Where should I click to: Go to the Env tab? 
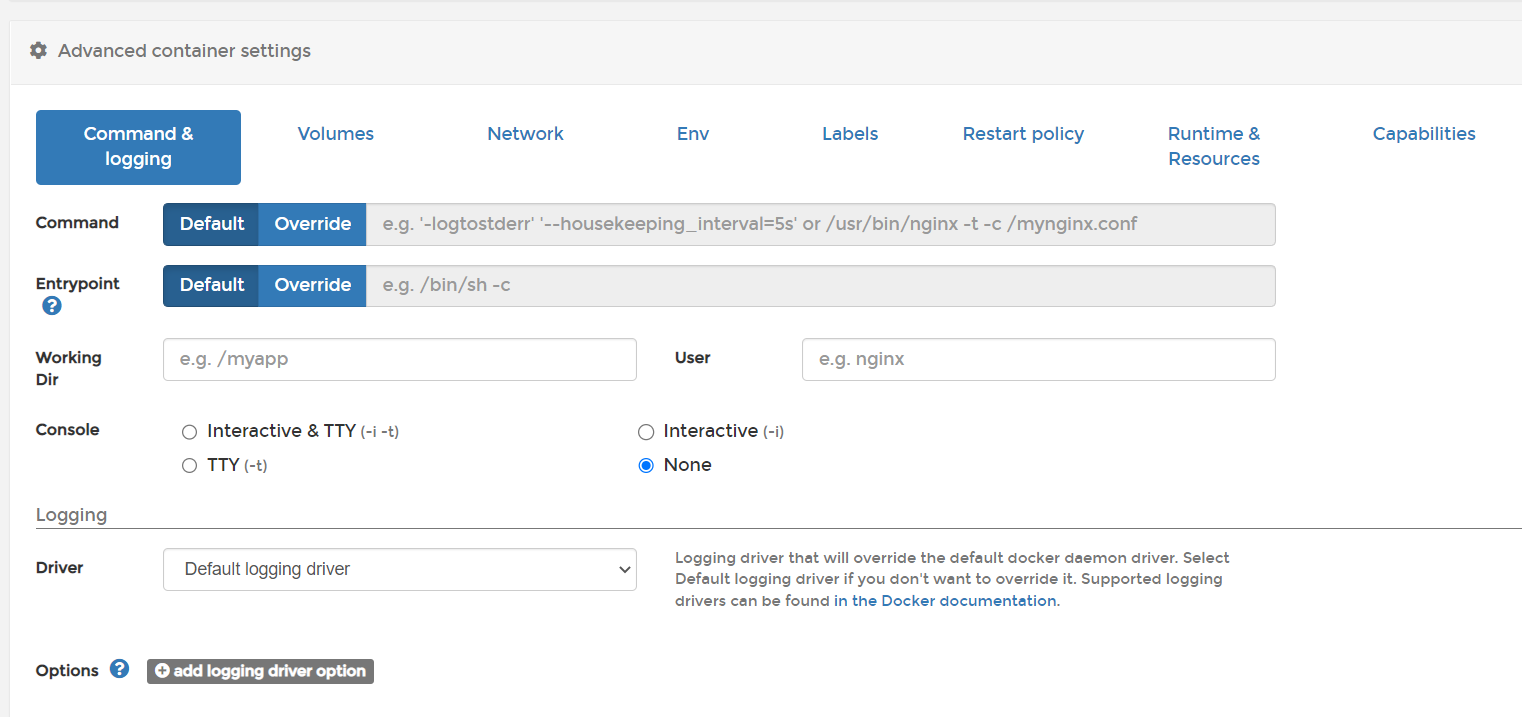click(692, 134)
